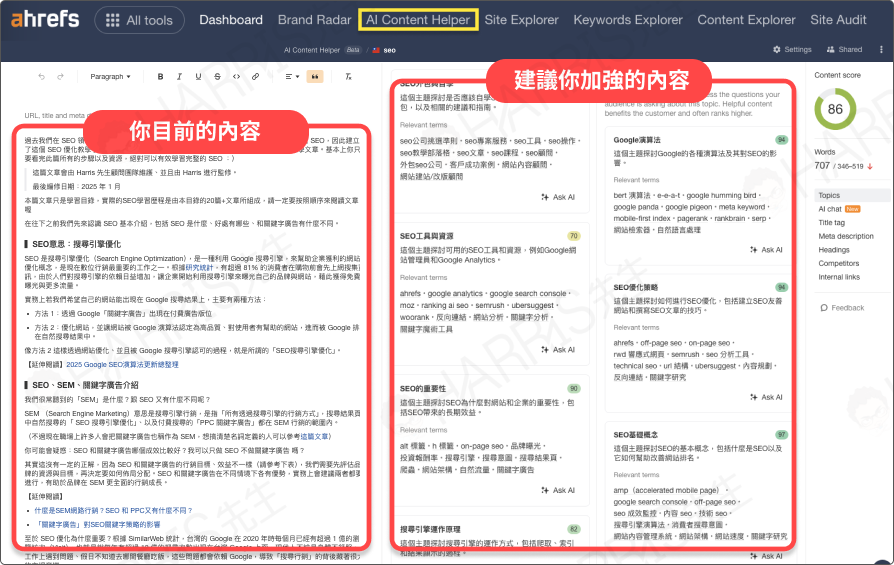The height and width of the screenshot is (565, 894).
Task: Open the 研究統計 hyperlink in article
Action: point(199,267)
